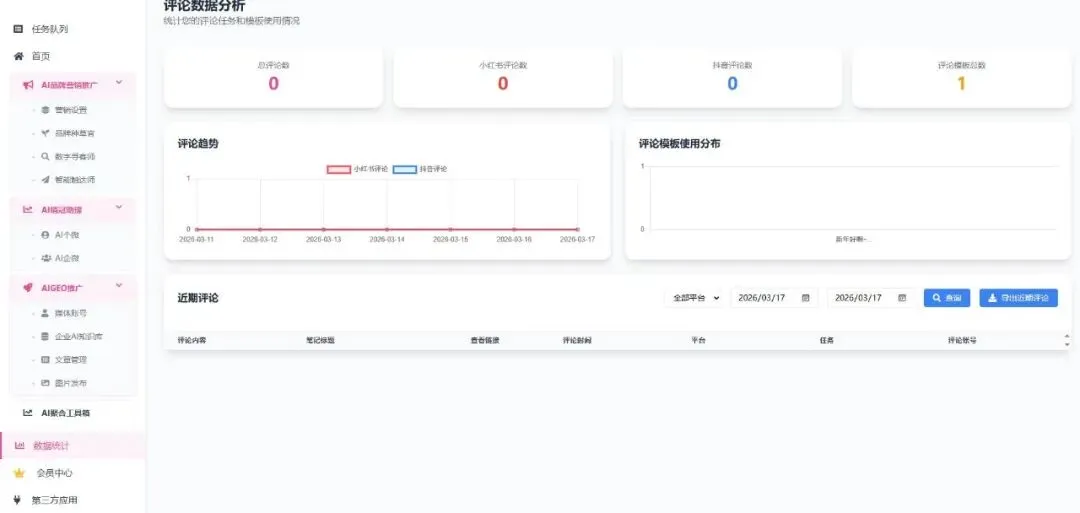Collapse the AI私域 section chevron
Viewport: 1080px width, 513px height.
tap(119, 207)
